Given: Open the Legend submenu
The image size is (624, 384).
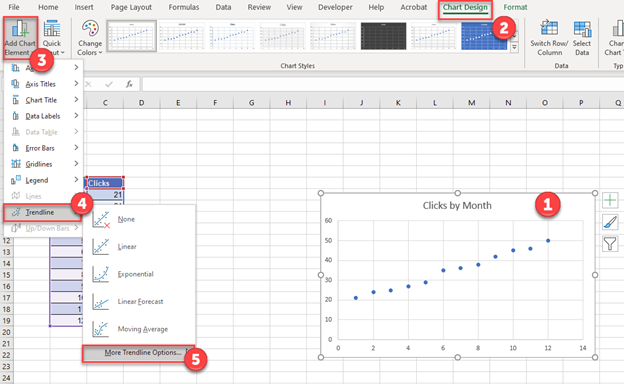Looking at the screenshot, I should point(44,180).
